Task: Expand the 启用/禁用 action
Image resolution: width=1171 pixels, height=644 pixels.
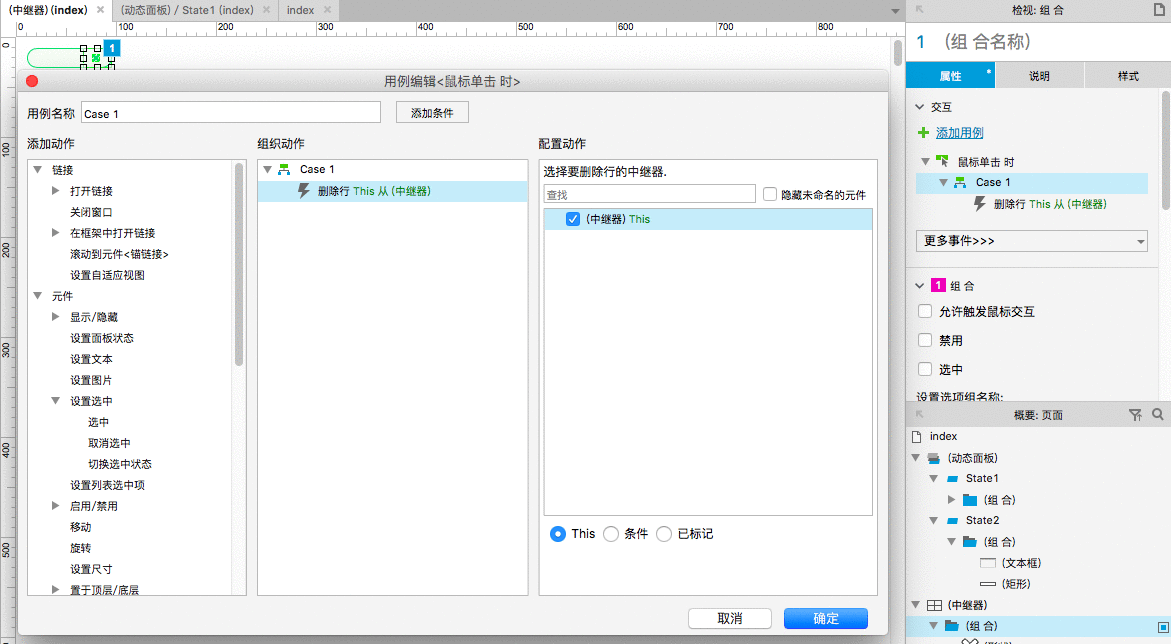Action: click(55, 506)
